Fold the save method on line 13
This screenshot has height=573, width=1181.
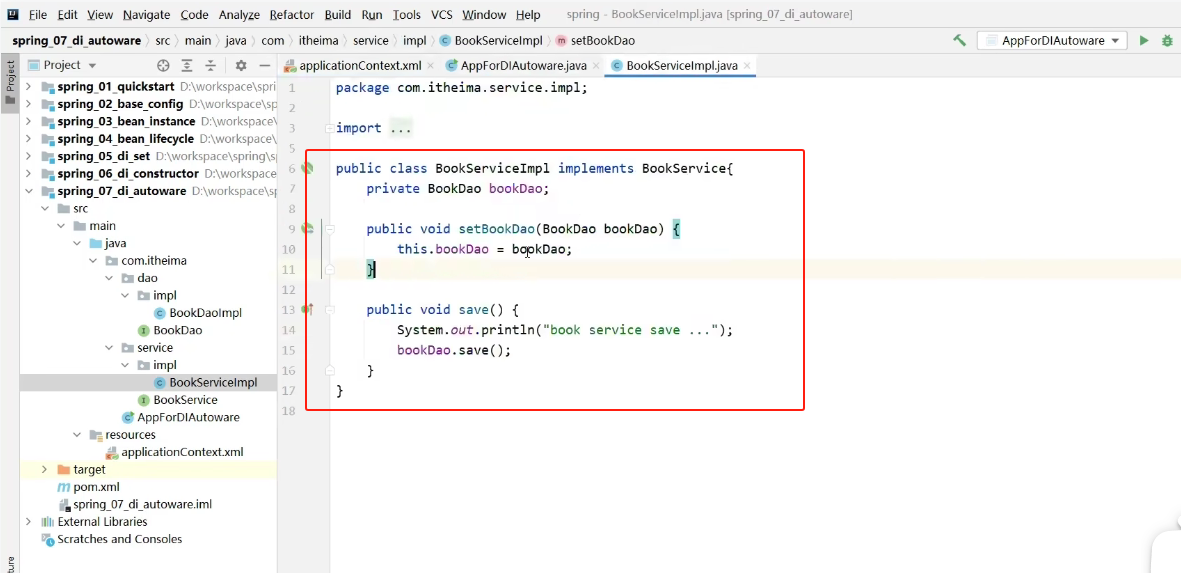click(x=329, y=309)
